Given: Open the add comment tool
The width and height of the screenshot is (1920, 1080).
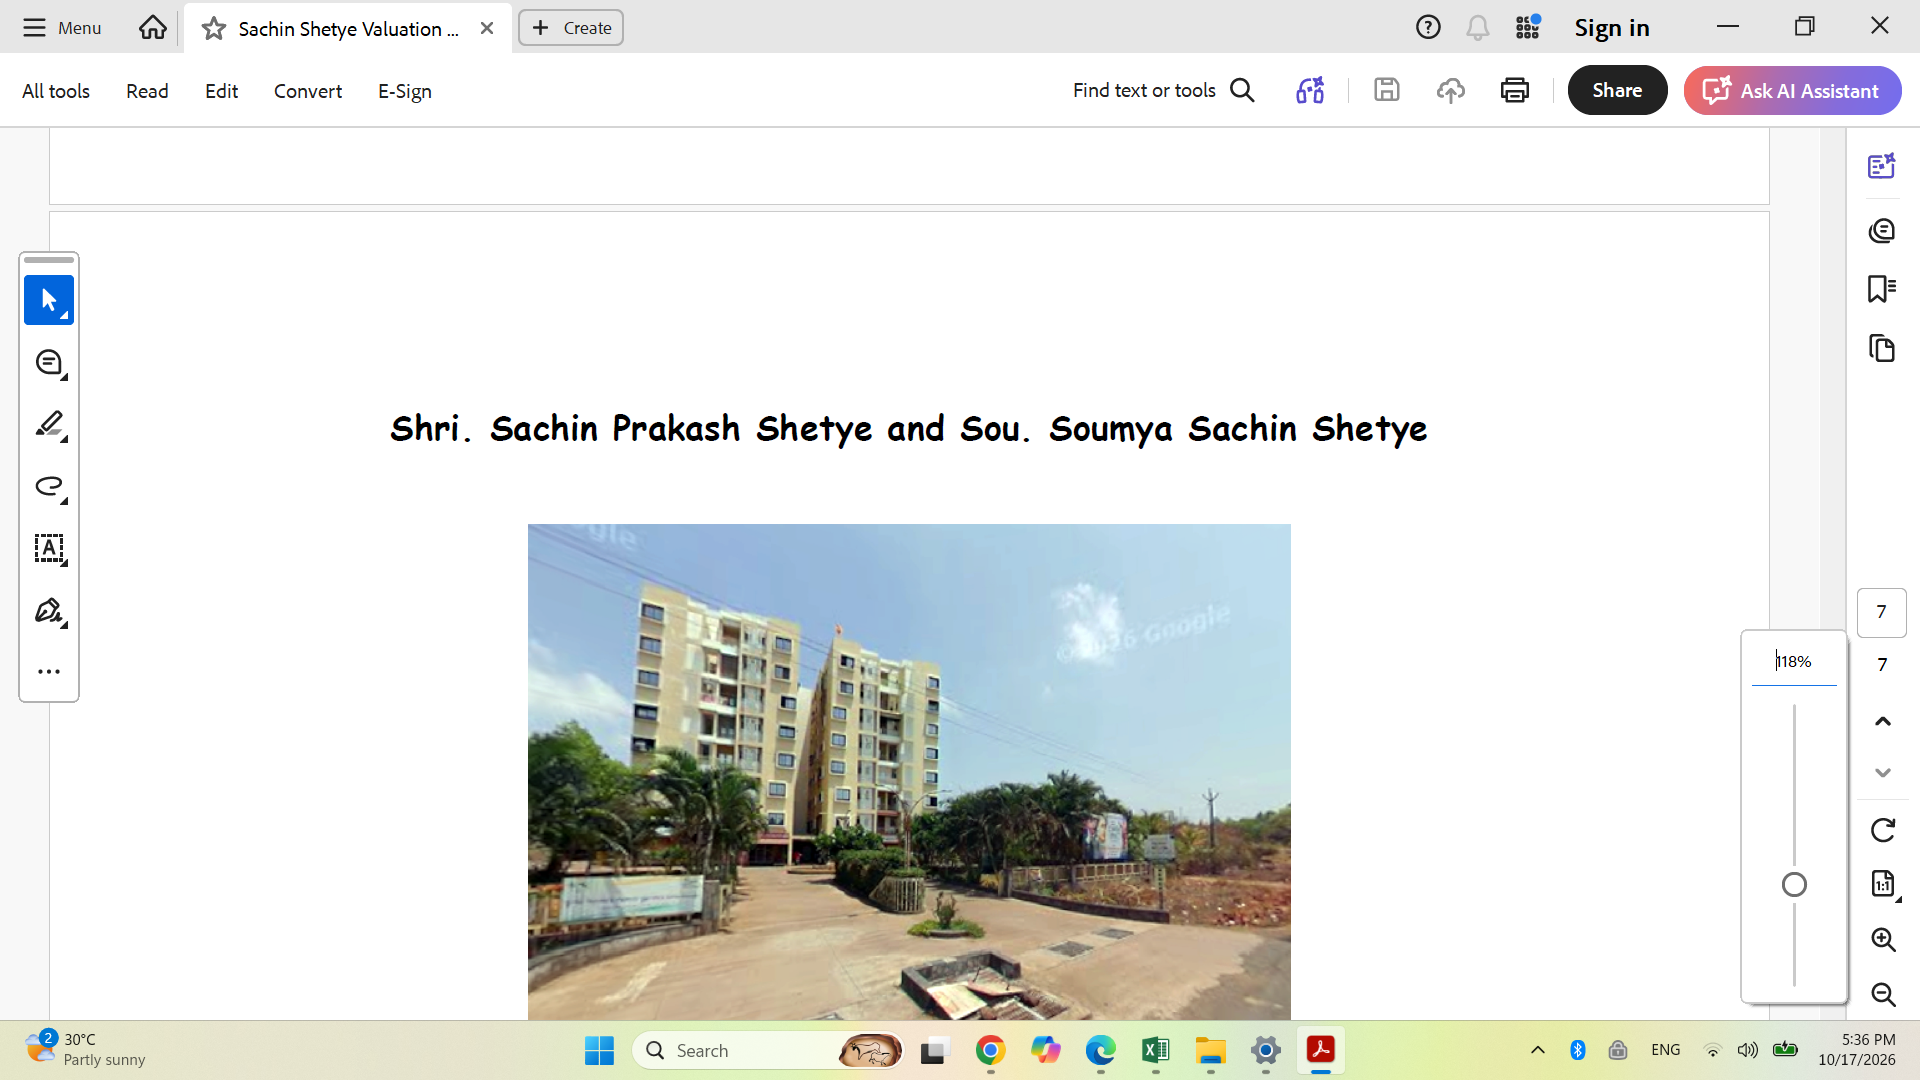Looking at the screenshot, I should pos(49,362).
